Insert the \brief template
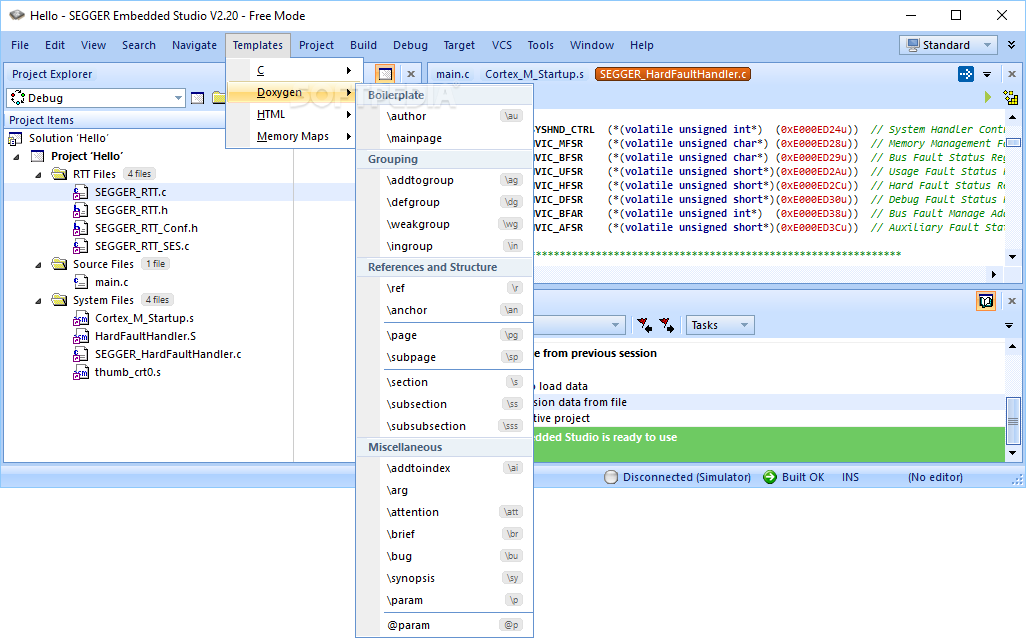Screen dimensions: 1026x638 (444, 534)
